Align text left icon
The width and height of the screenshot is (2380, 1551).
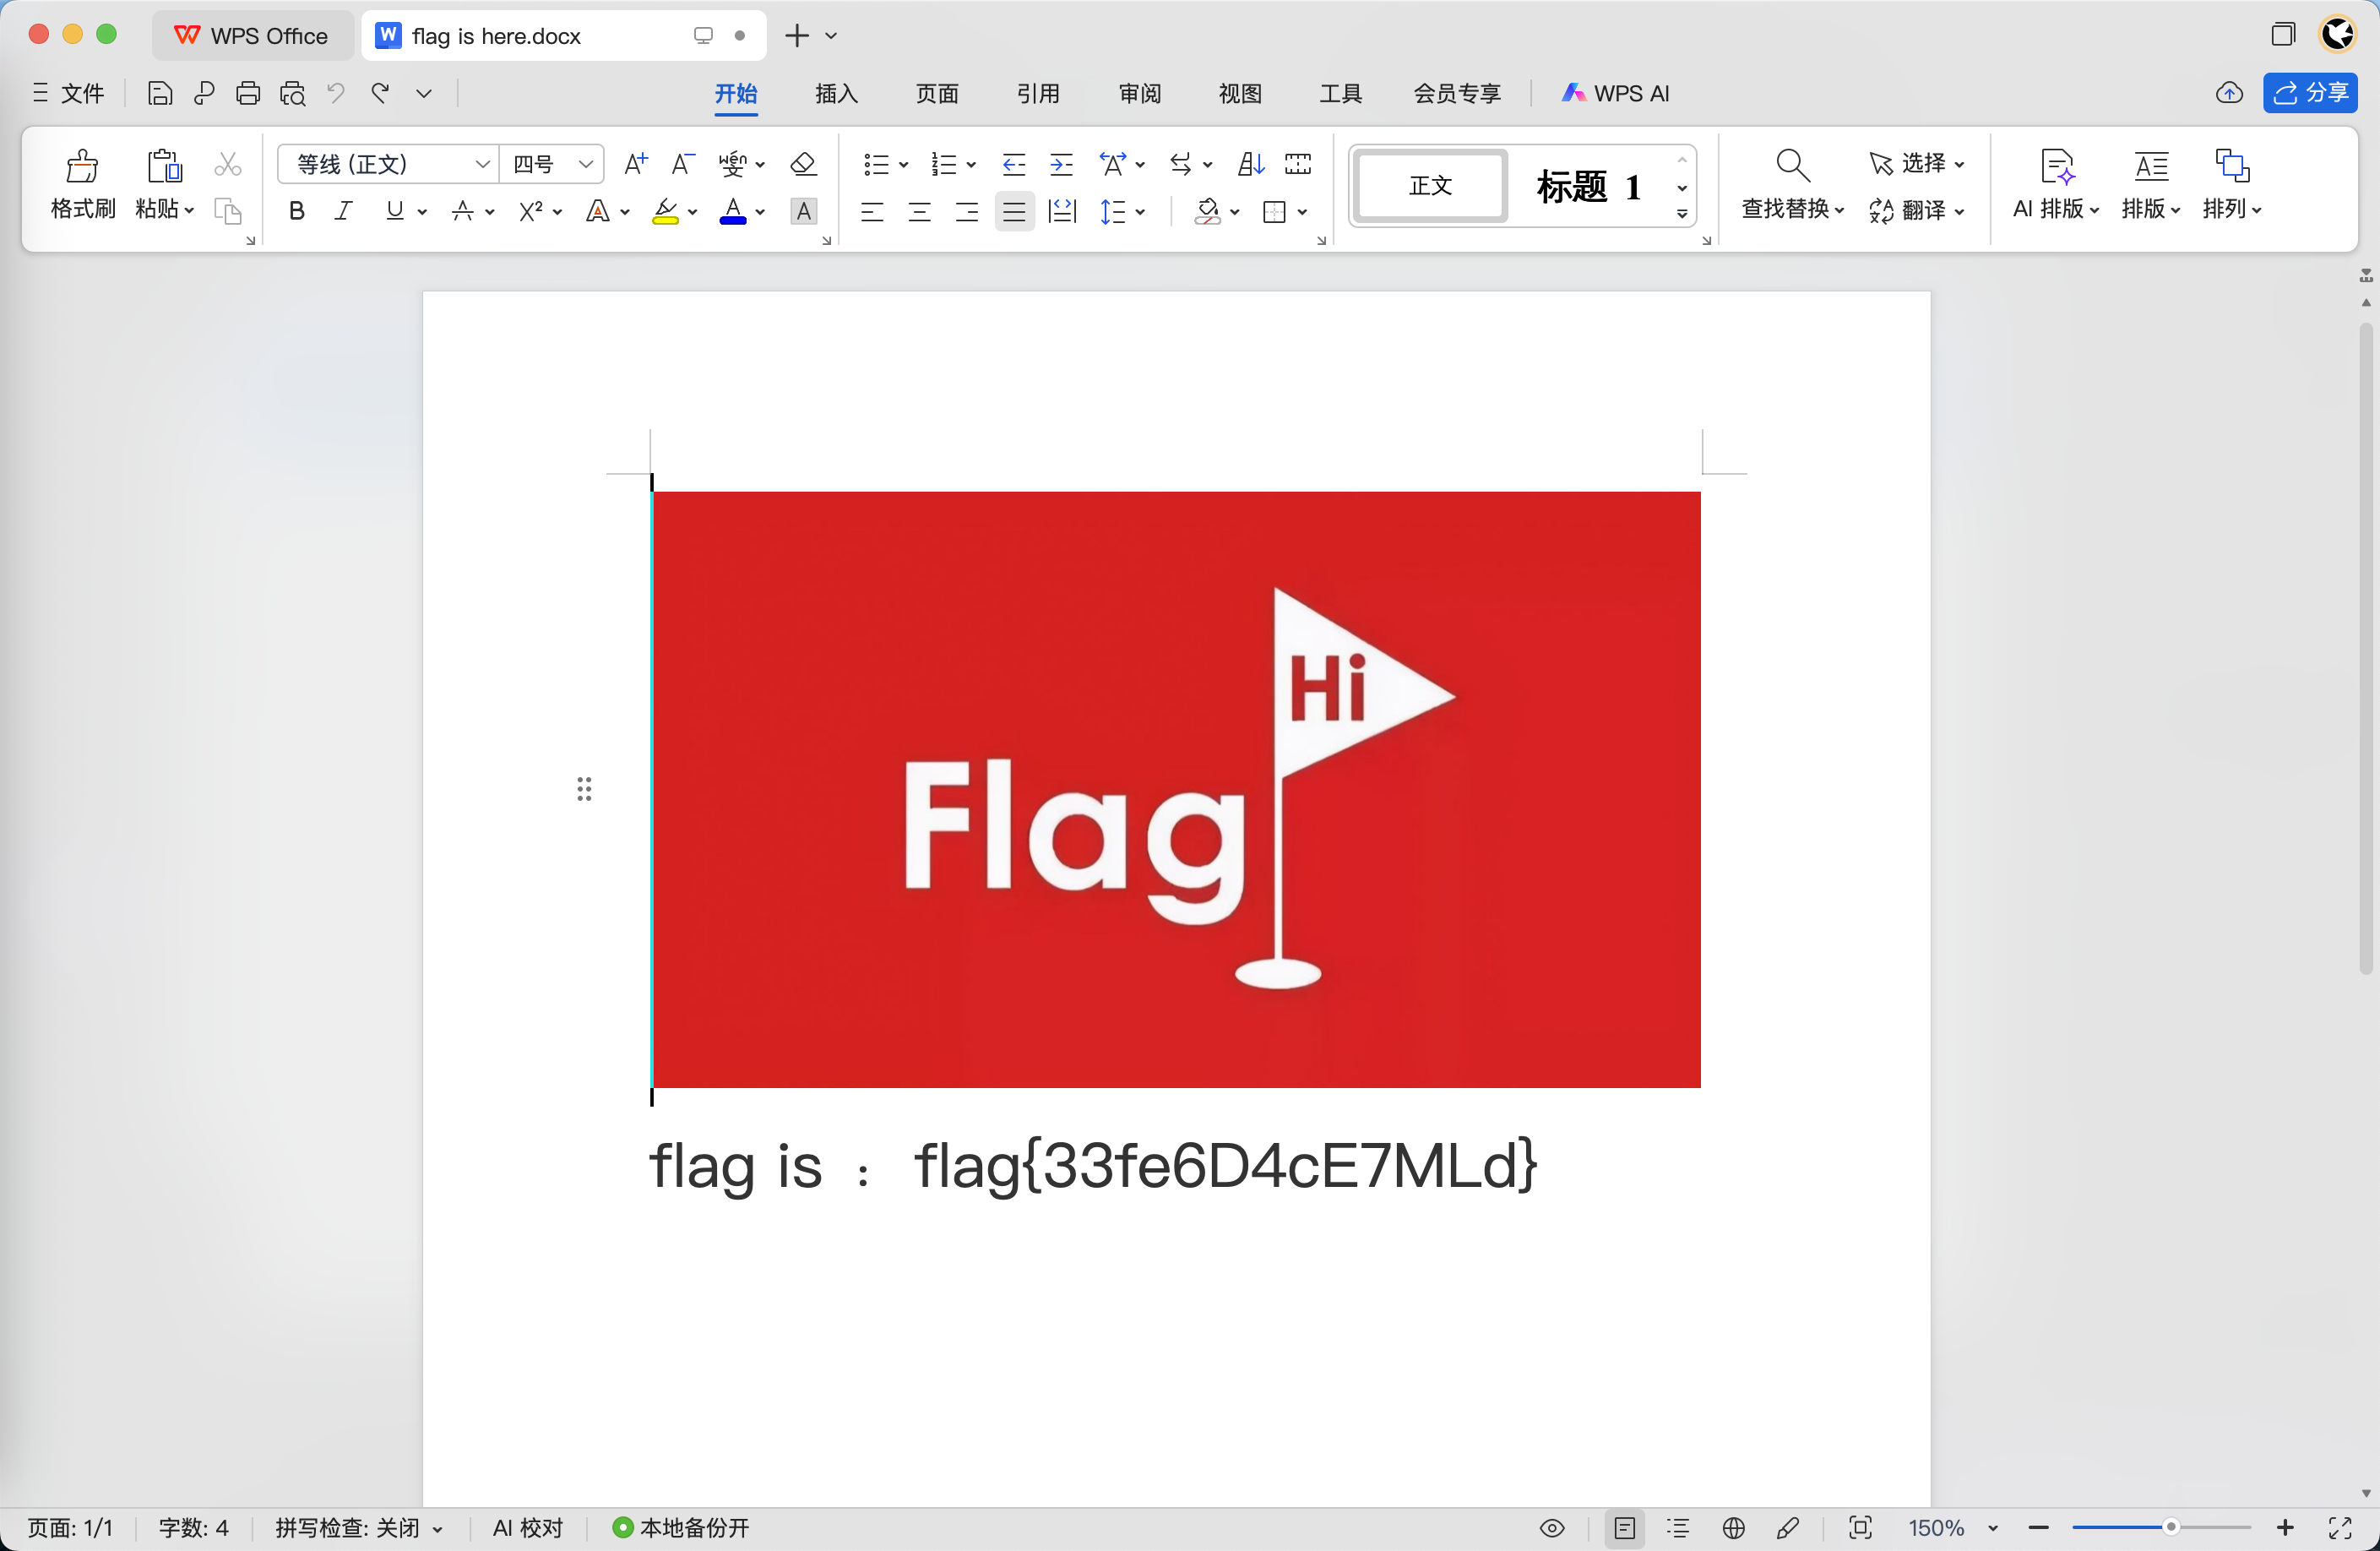[x=872, y=211]
